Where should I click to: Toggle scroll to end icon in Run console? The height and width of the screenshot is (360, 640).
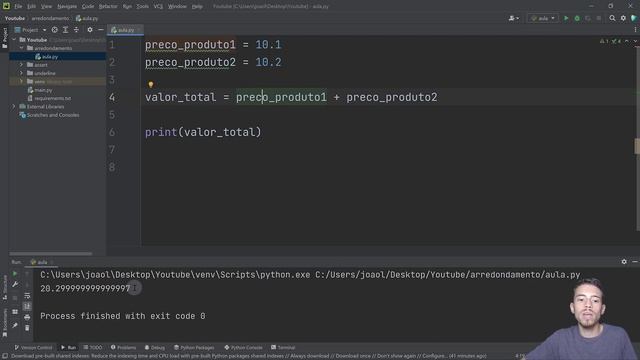coord(27,306)
